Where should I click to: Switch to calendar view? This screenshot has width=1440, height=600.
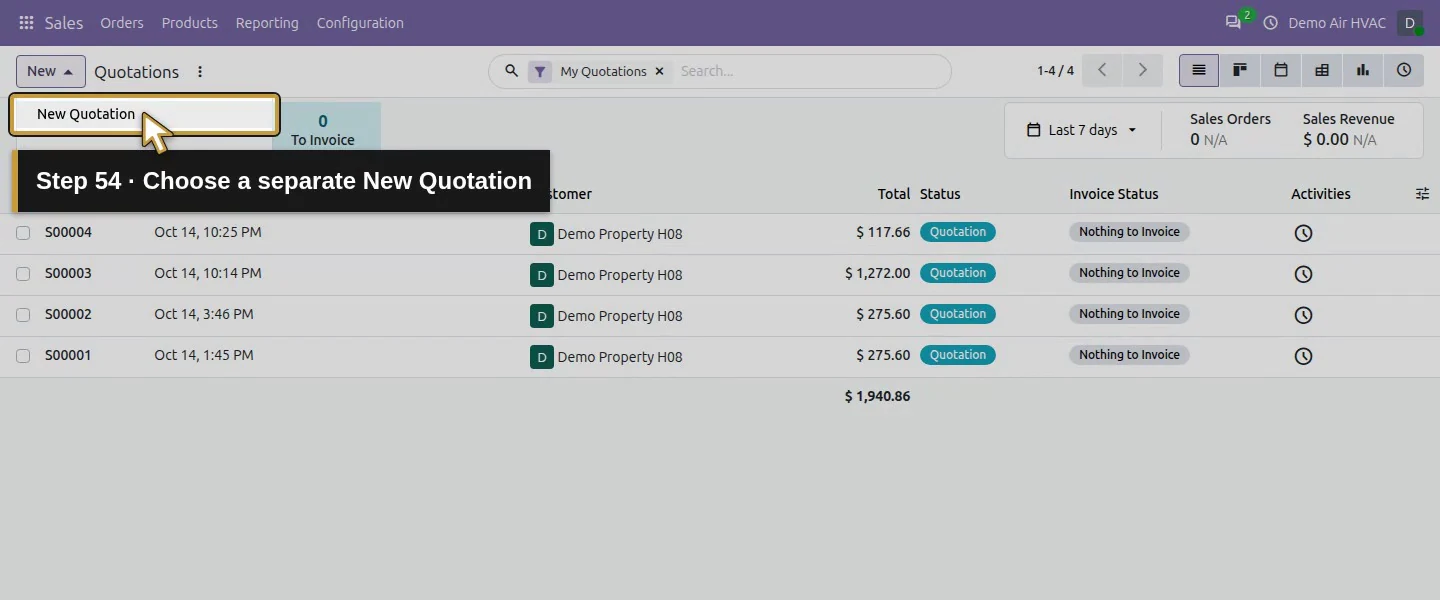pos(1281,71)
